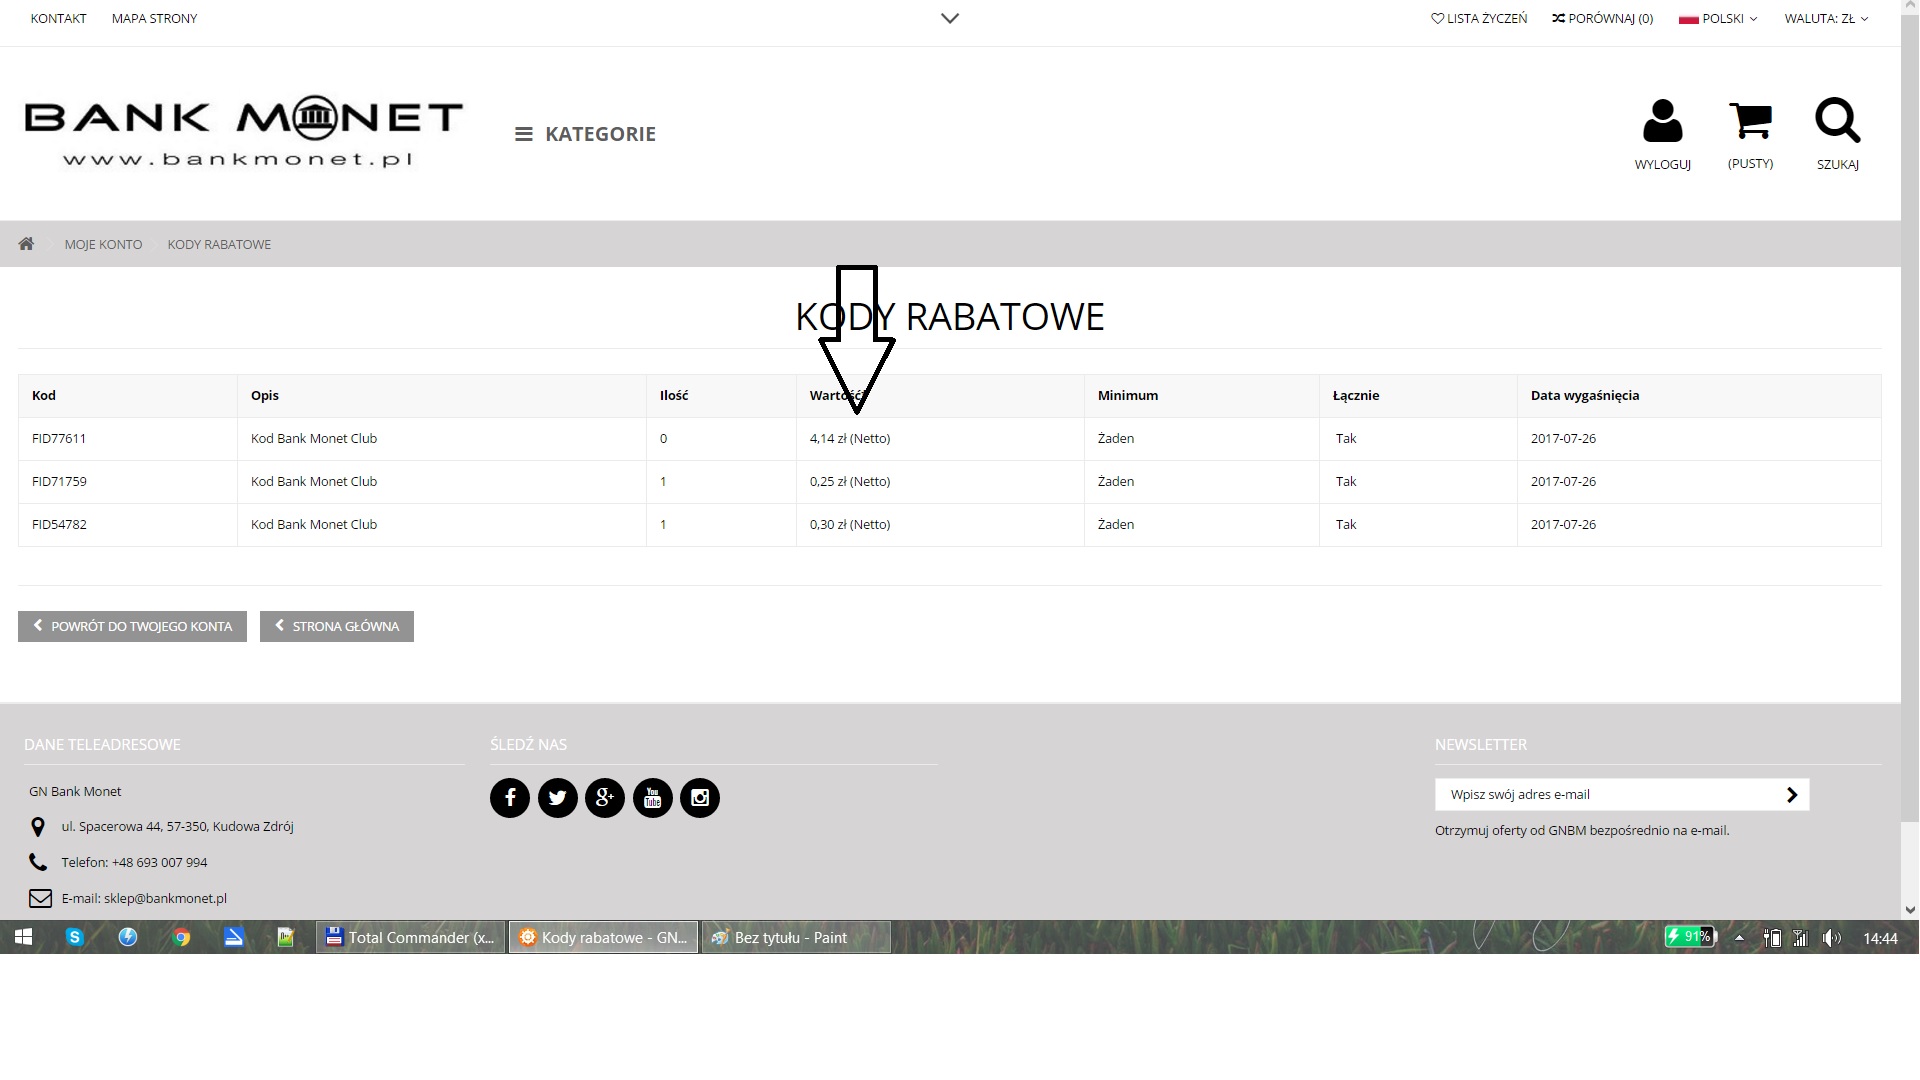Expand the top bar chevron
The image size is (1920, 1080).
coord(950,18)
